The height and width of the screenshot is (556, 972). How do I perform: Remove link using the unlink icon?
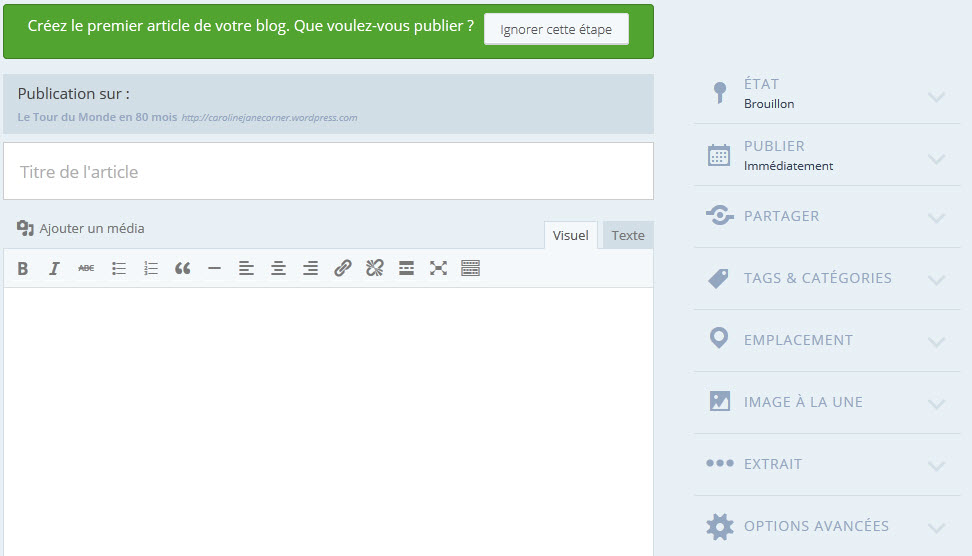click(x=375, y=268)
